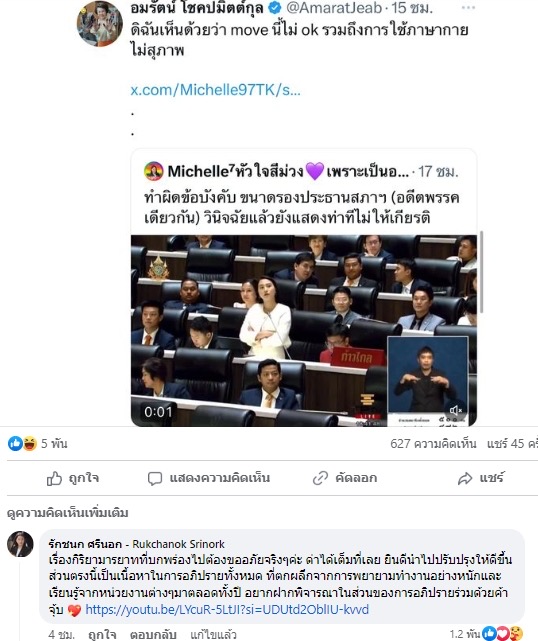
Task: Click the blue like reaction beside 5 พัน
Action: [x=15, y=443]
